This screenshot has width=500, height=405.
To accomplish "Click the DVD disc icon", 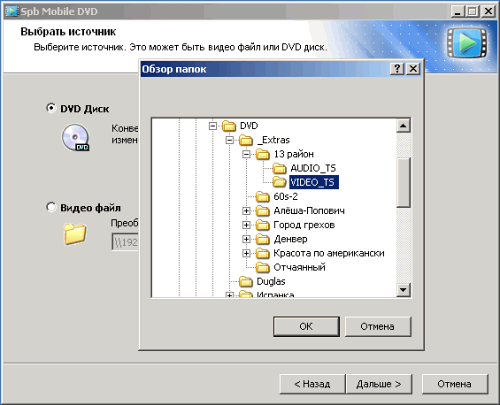I will click(76, 137).
